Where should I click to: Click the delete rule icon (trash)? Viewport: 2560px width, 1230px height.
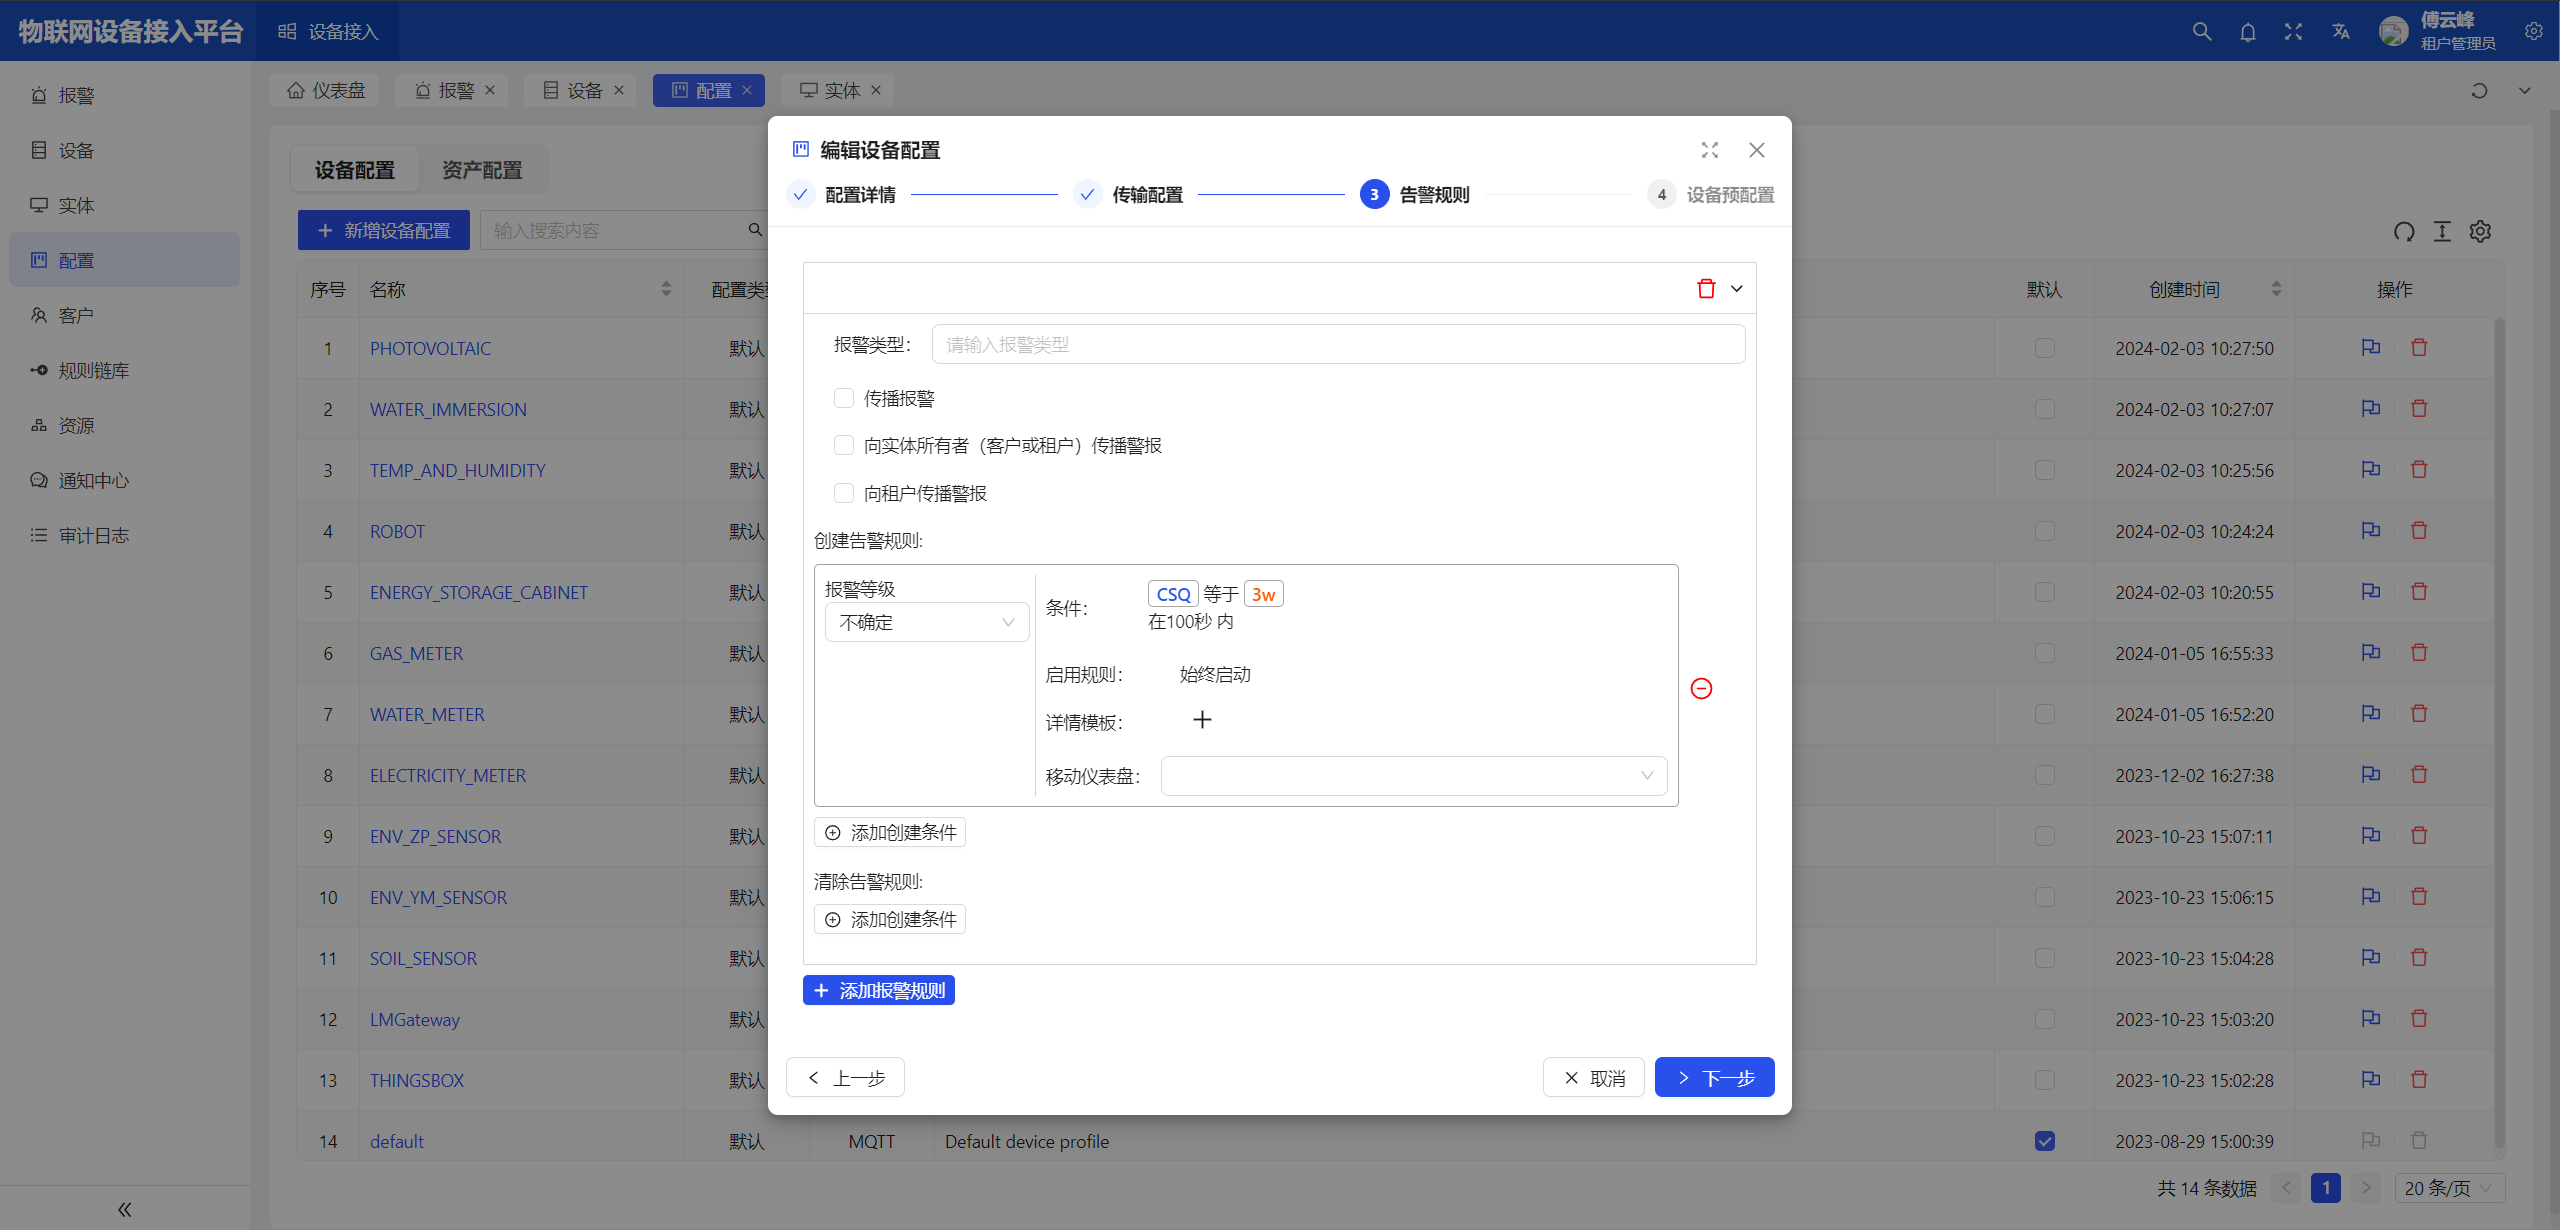pyautogui.click(x=1706, y=287)
